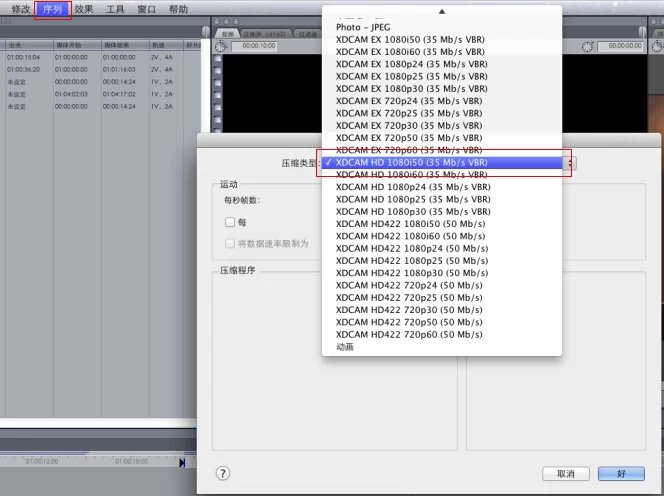Image resolution: width=664 pixels, height=496 pixels.
Task: Choose XDCAM HD 1080p30 (35 Mb/s VBR)
Action: tap(442, 211)
